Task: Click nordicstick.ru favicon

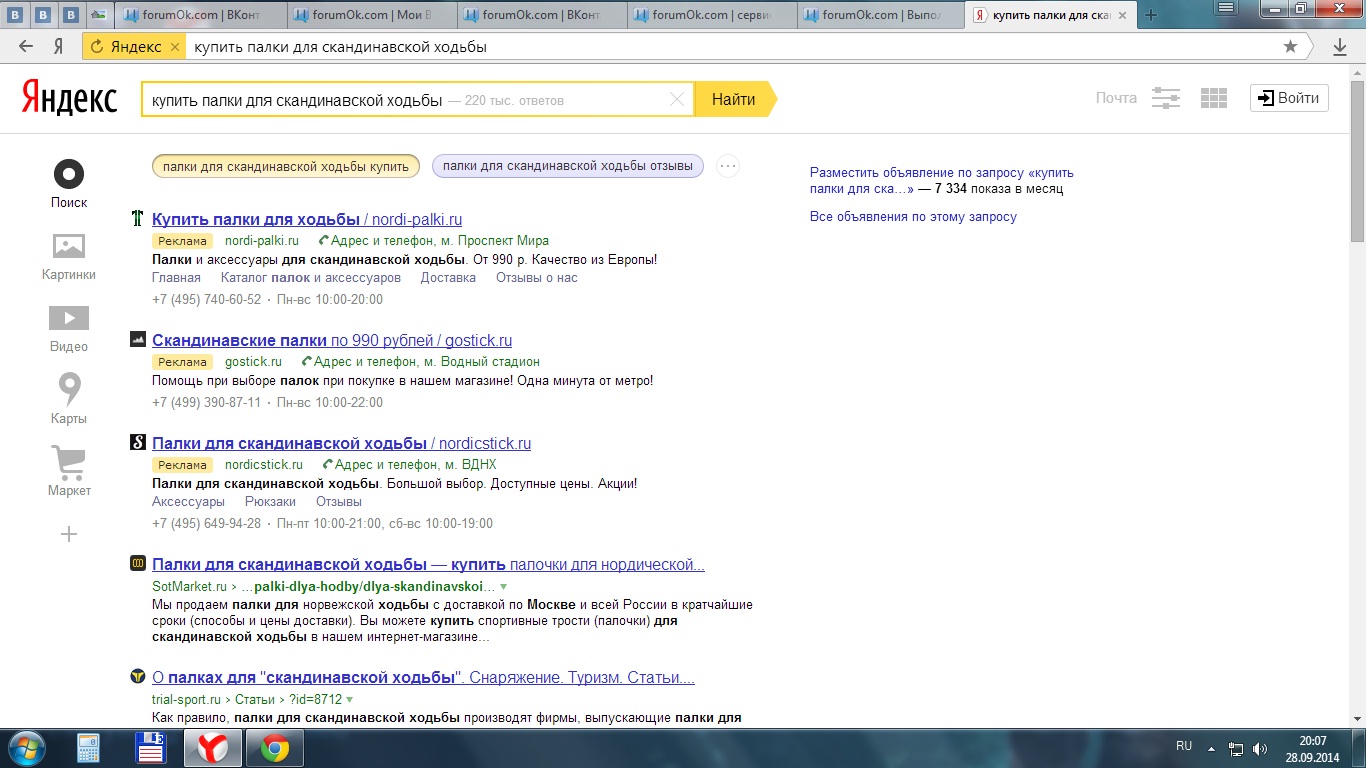Action: click(138, 443)
